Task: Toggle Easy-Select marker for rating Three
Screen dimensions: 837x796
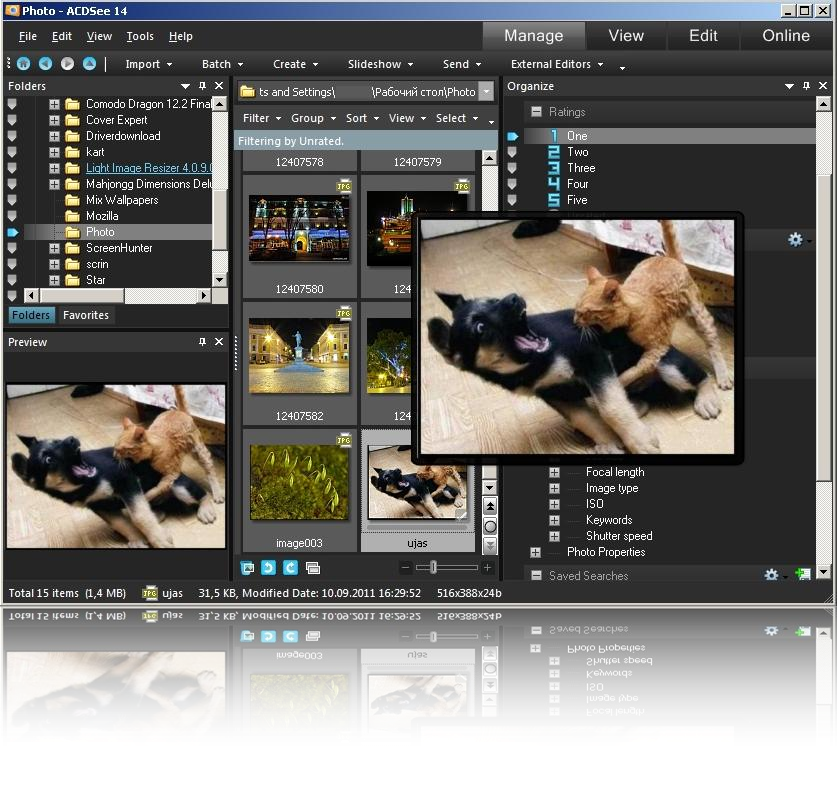Action: point(512,168)
